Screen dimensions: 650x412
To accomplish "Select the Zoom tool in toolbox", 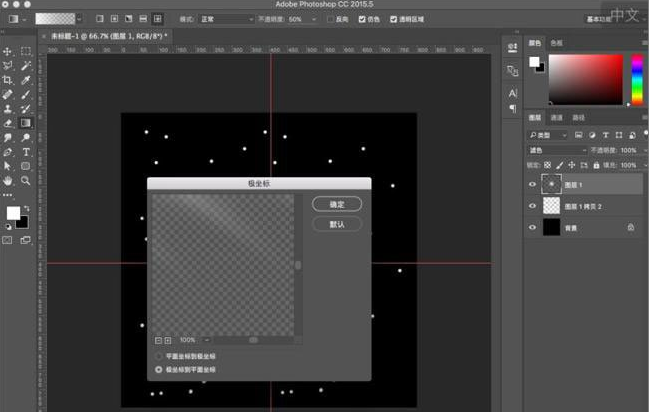I will (26, 181).
